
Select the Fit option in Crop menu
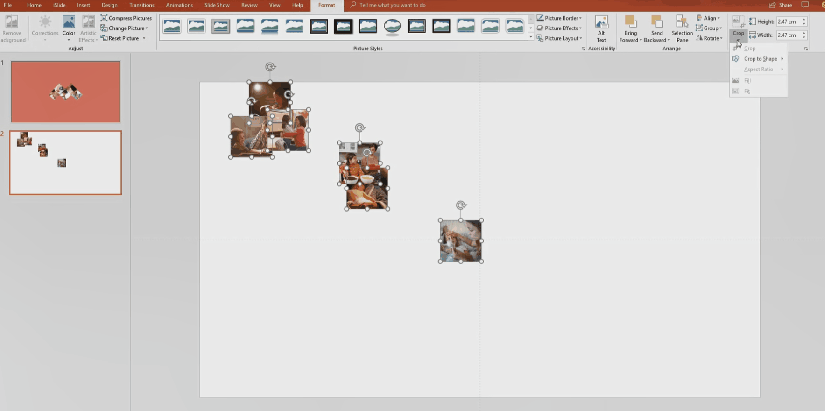click(x=758, y=91)
